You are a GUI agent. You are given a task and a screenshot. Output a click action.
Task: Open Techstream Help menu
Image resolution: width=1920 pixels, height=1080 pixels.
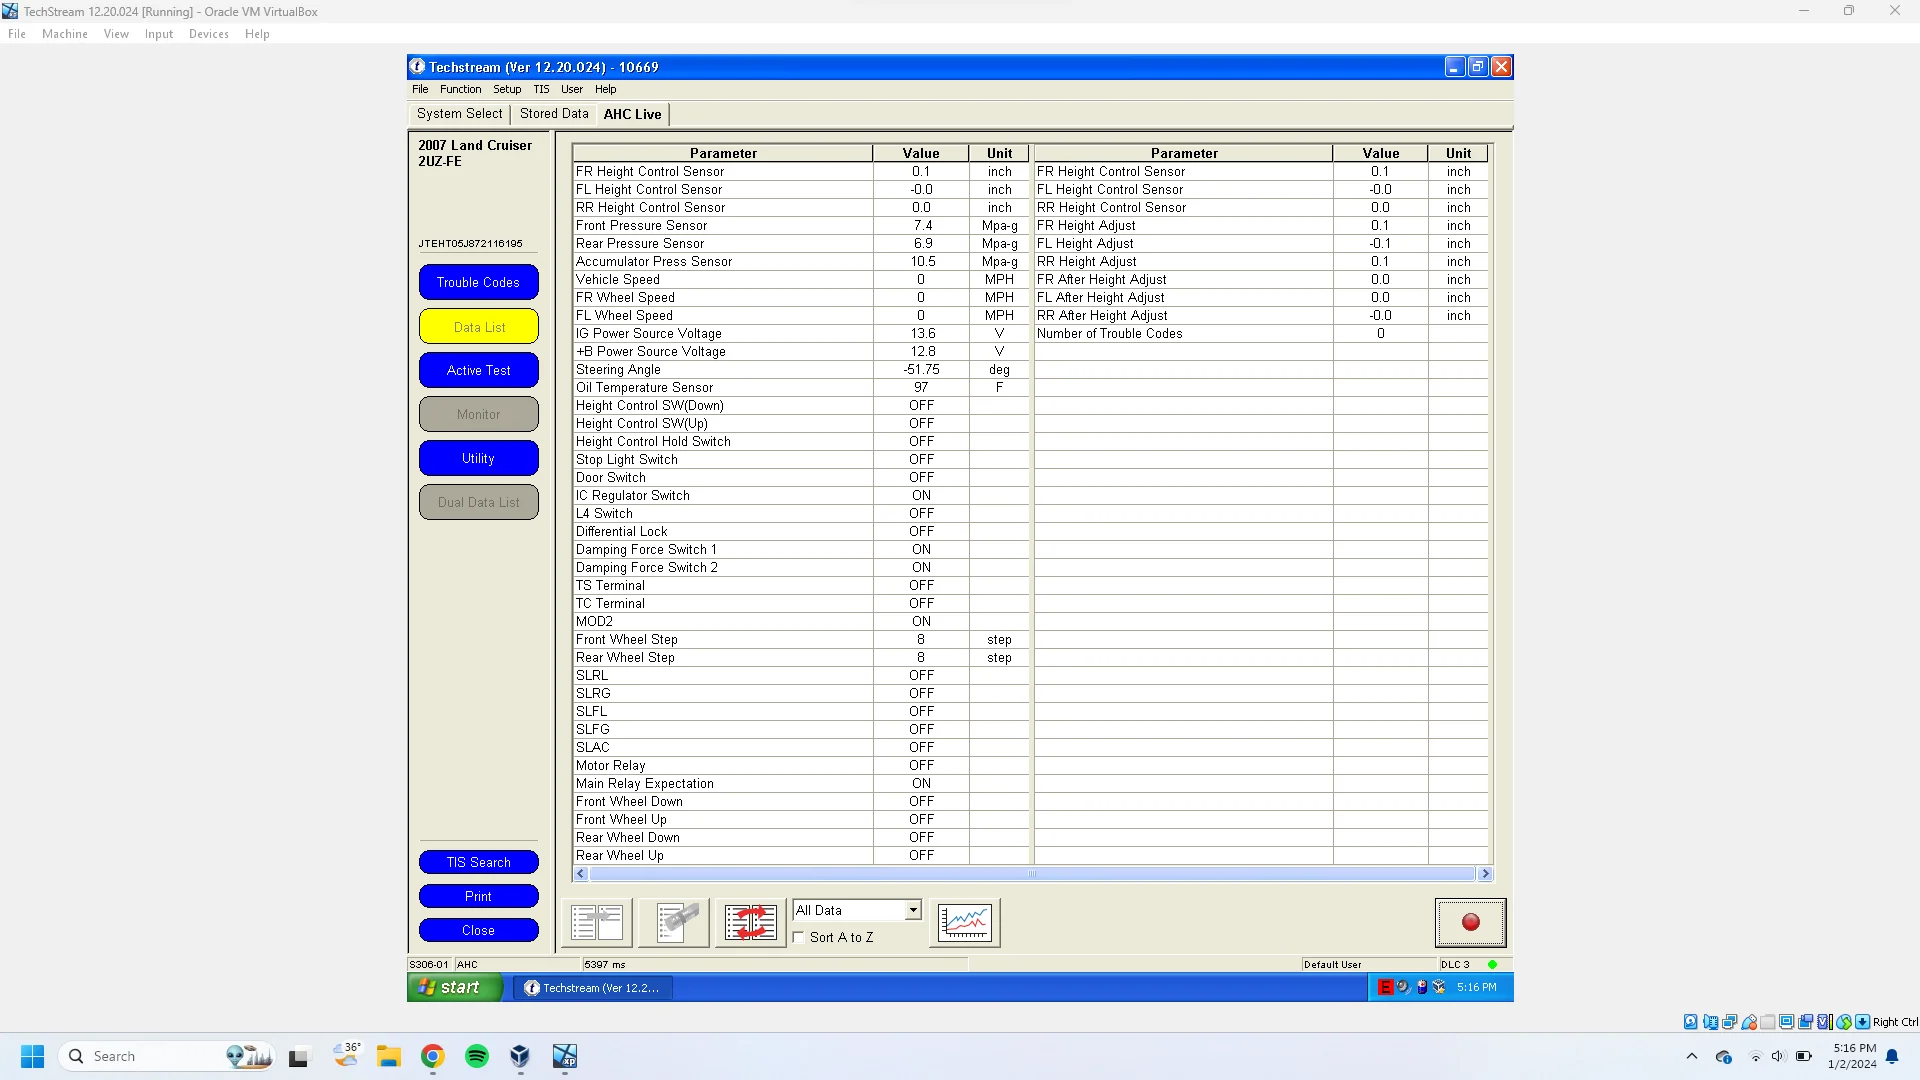tap(606, 89)
